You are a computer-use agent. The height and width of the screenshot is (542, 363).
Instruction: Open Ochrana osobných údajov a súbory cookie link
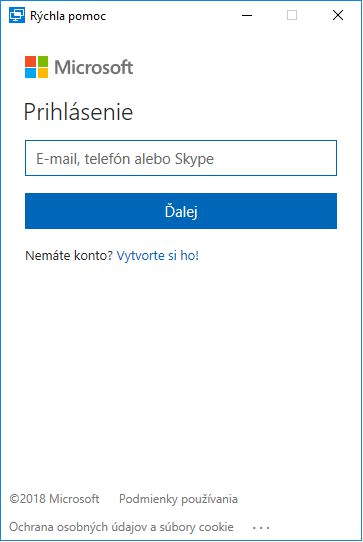[121, 527]
